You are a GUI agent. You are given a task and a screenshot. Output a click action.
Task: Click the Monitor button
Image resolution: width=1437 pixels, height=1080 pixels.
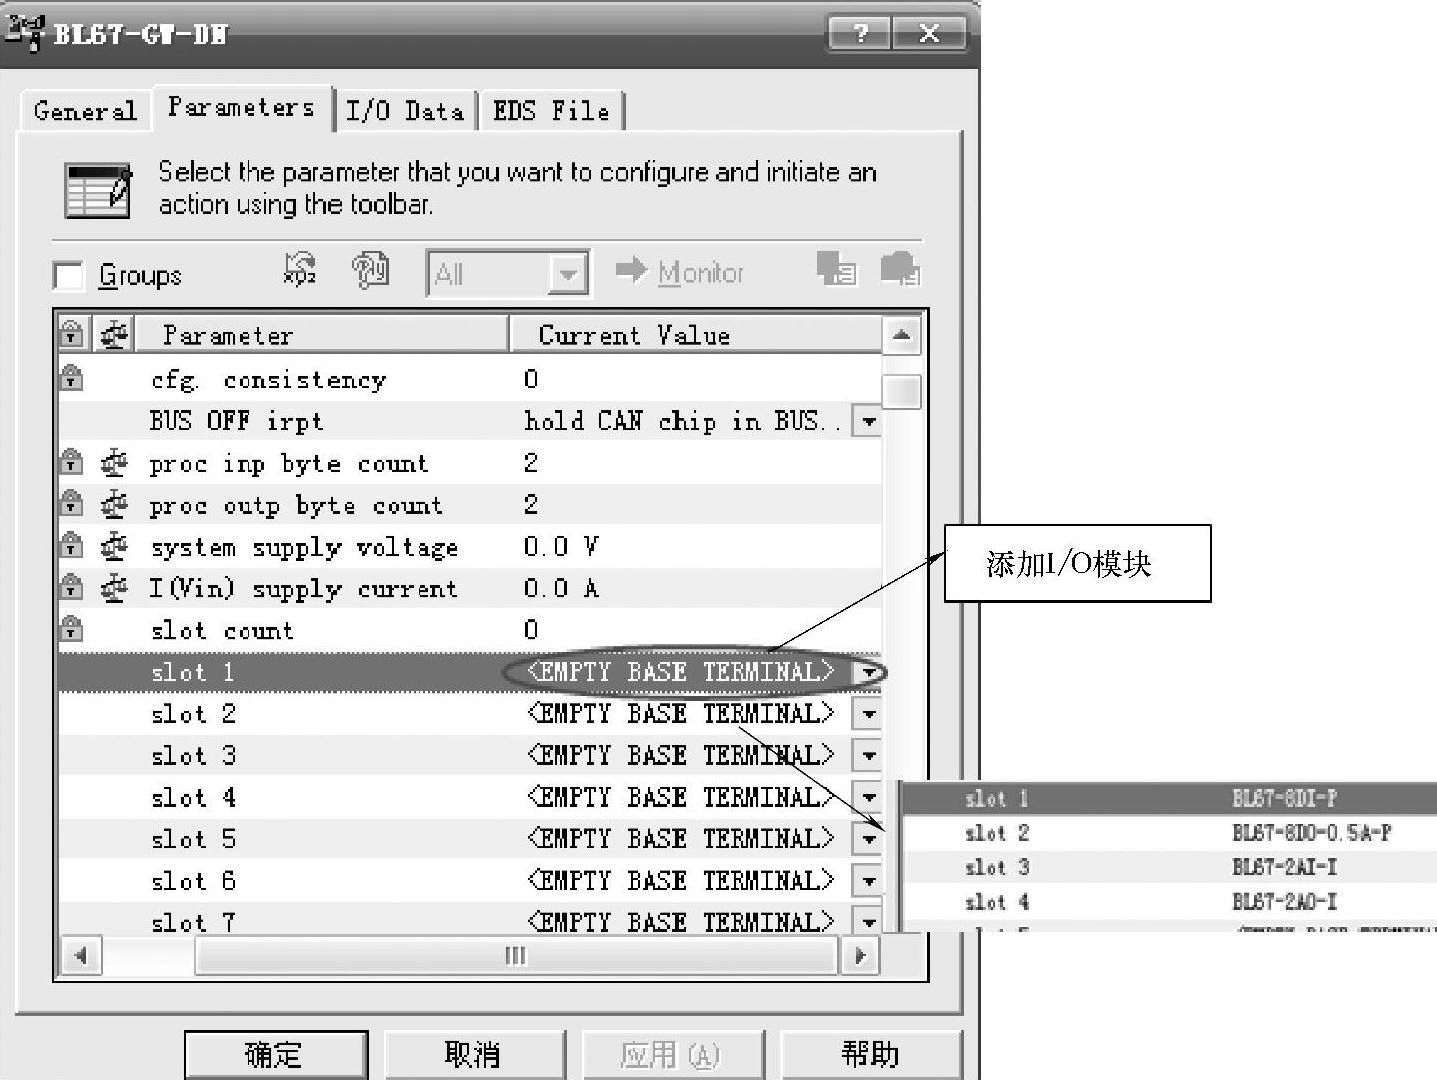click(x=680, y=271)
